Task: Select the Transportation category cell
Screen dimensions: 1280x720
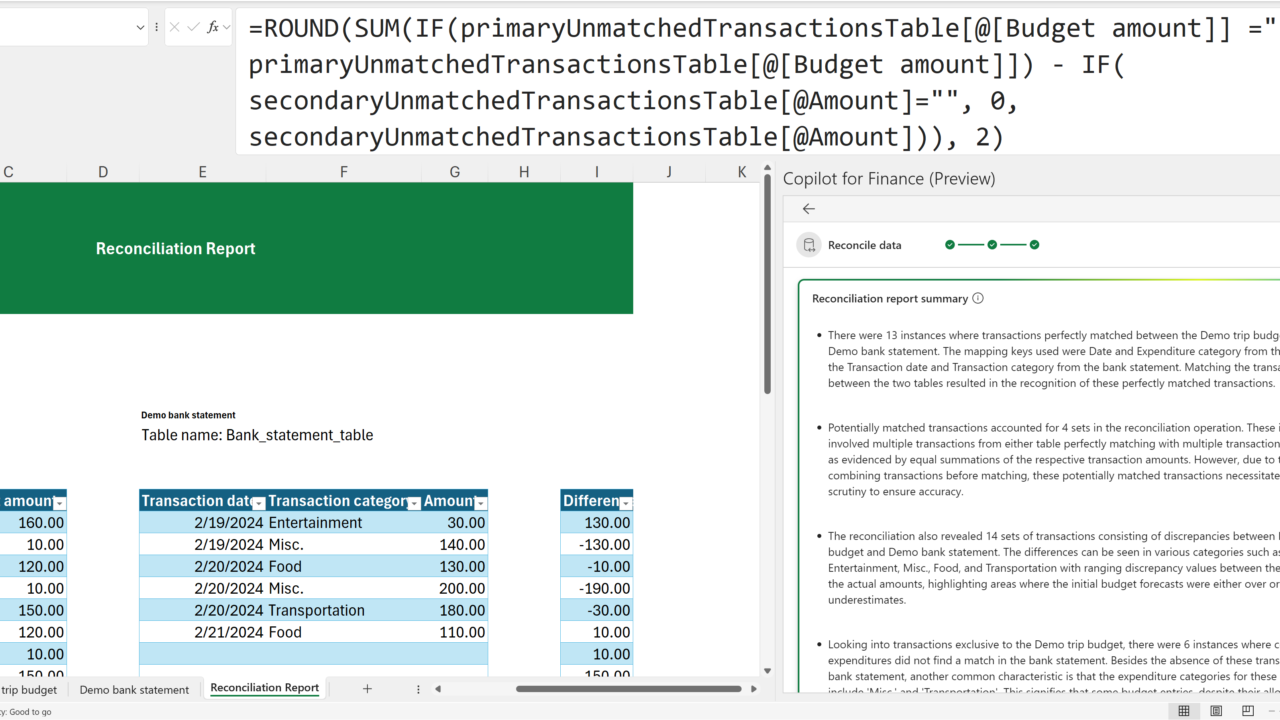Action: tap(344, 611)
